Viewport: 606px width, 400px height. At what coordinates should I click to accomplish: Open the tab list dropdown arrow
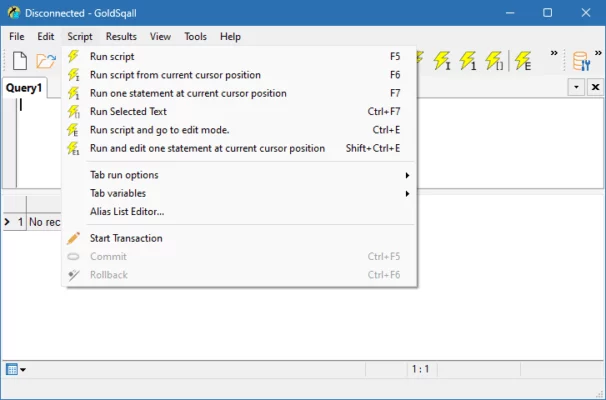576,87
